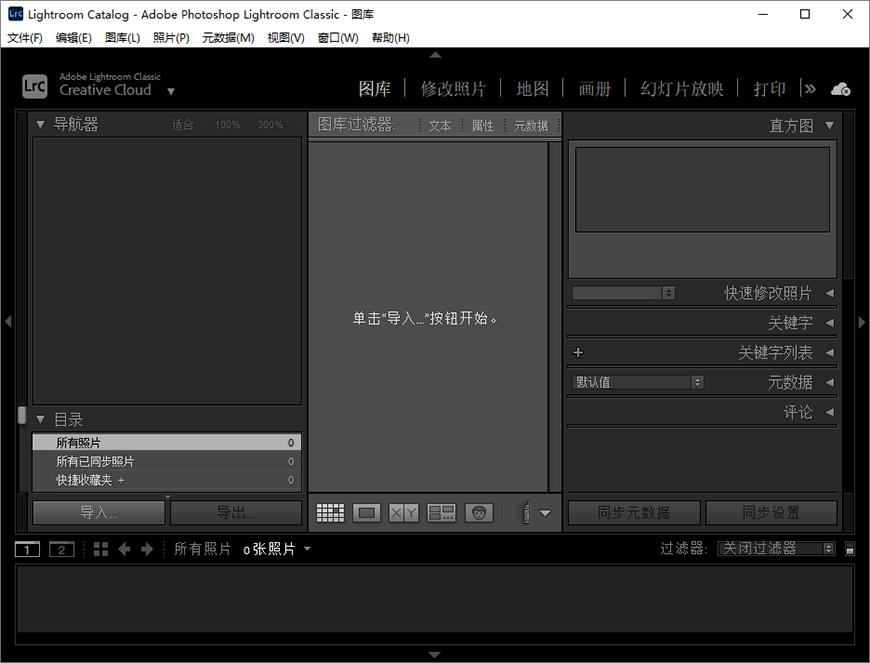Choose 元数据 library filter
The image size is (870, 663).
[x=531, y=126]
